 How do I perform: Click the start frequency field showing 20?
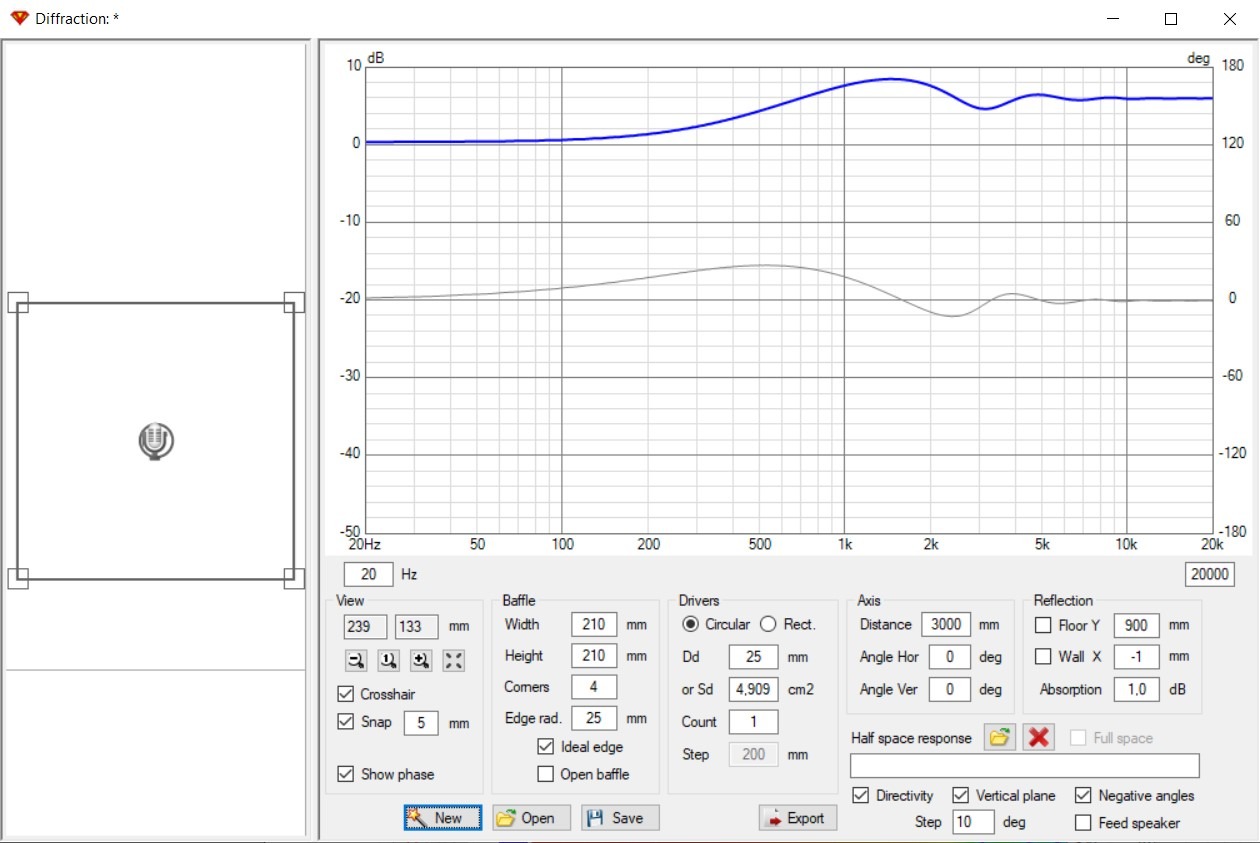[x=369, y=574]
